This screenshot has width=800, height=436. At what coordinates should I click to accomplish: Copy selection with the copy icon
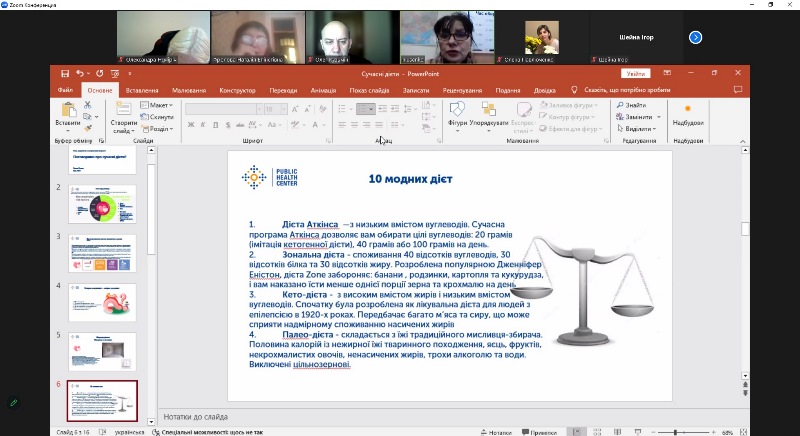tap(87, 116)
